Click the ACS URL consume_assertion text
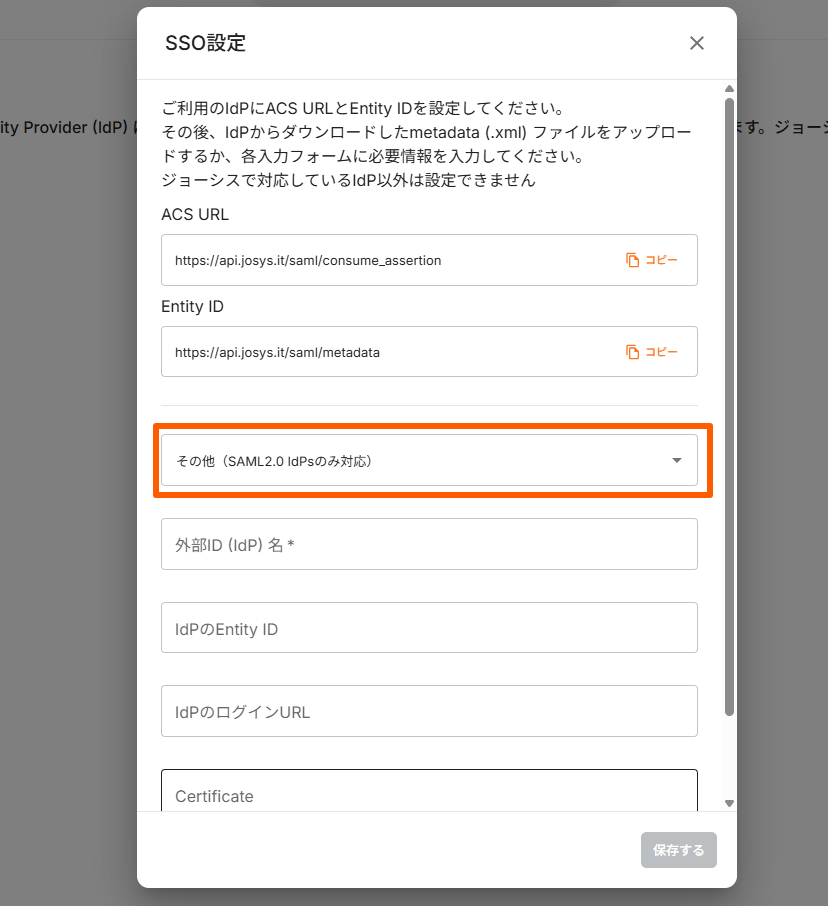This screenshot has height=906, width=828. (x=308, y=260)
